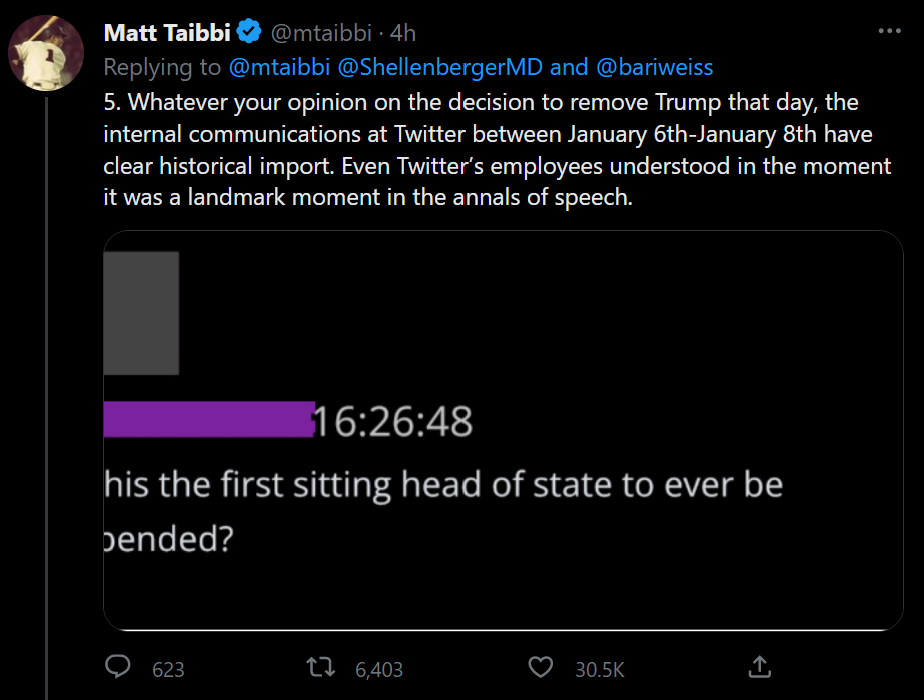
Task: Click the gray redacted box in image
Action: coord(141,313)
